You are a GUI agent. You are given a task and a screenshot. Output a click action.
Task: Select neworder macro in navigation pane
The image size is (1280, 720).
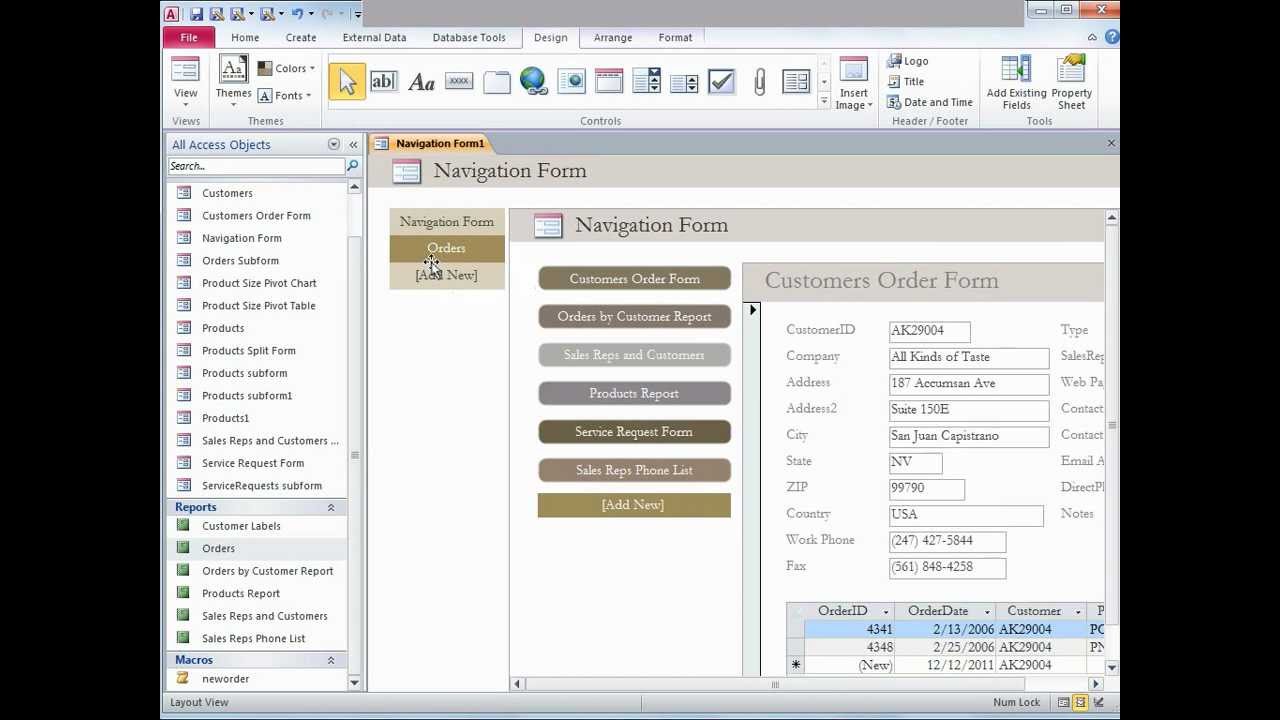pyautogui.click(x=225, y=679)
